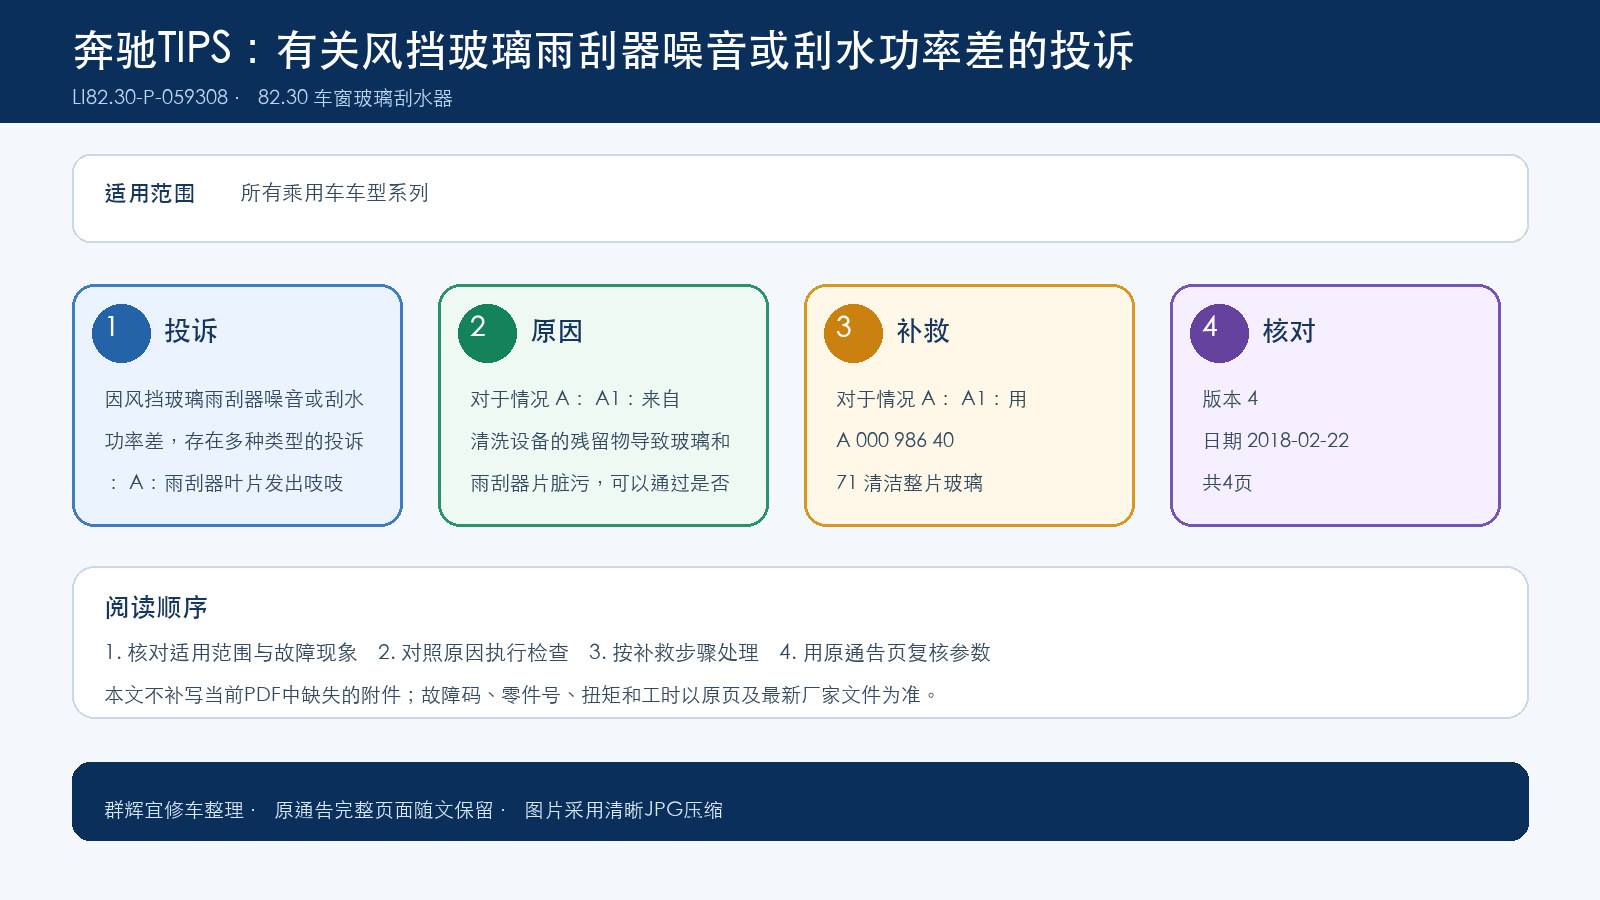
Task: Click subtitle 82.30 车窗玻璃刮水器
Action: 355,98
